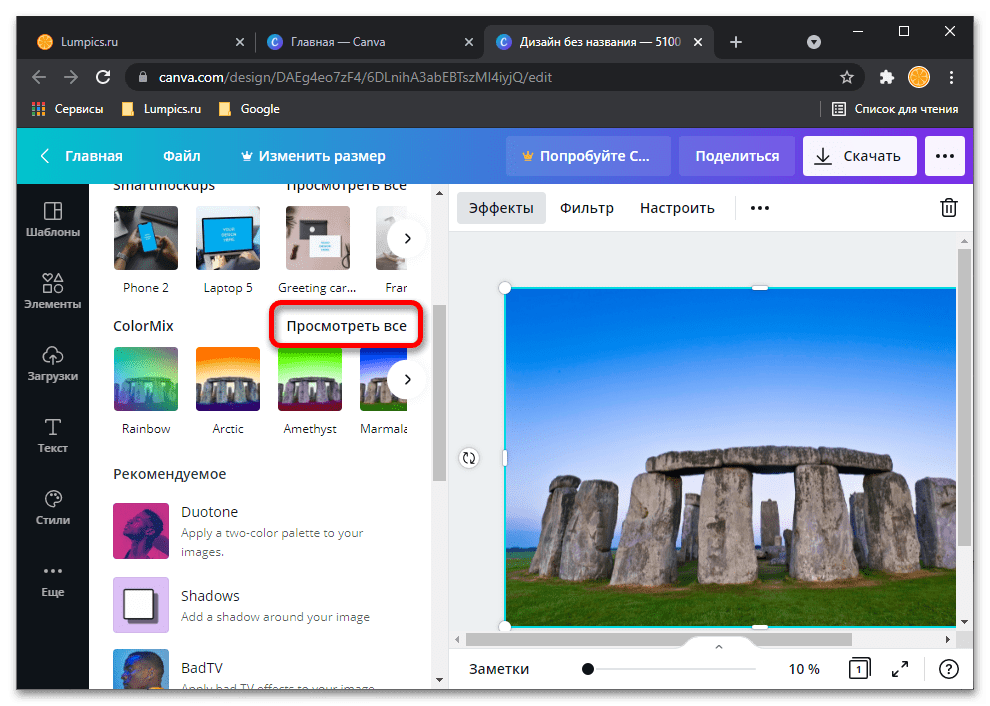The width and height of the screenshot is (990, 706).
Task: Click the address bar URL
Action: coord(355,77)
